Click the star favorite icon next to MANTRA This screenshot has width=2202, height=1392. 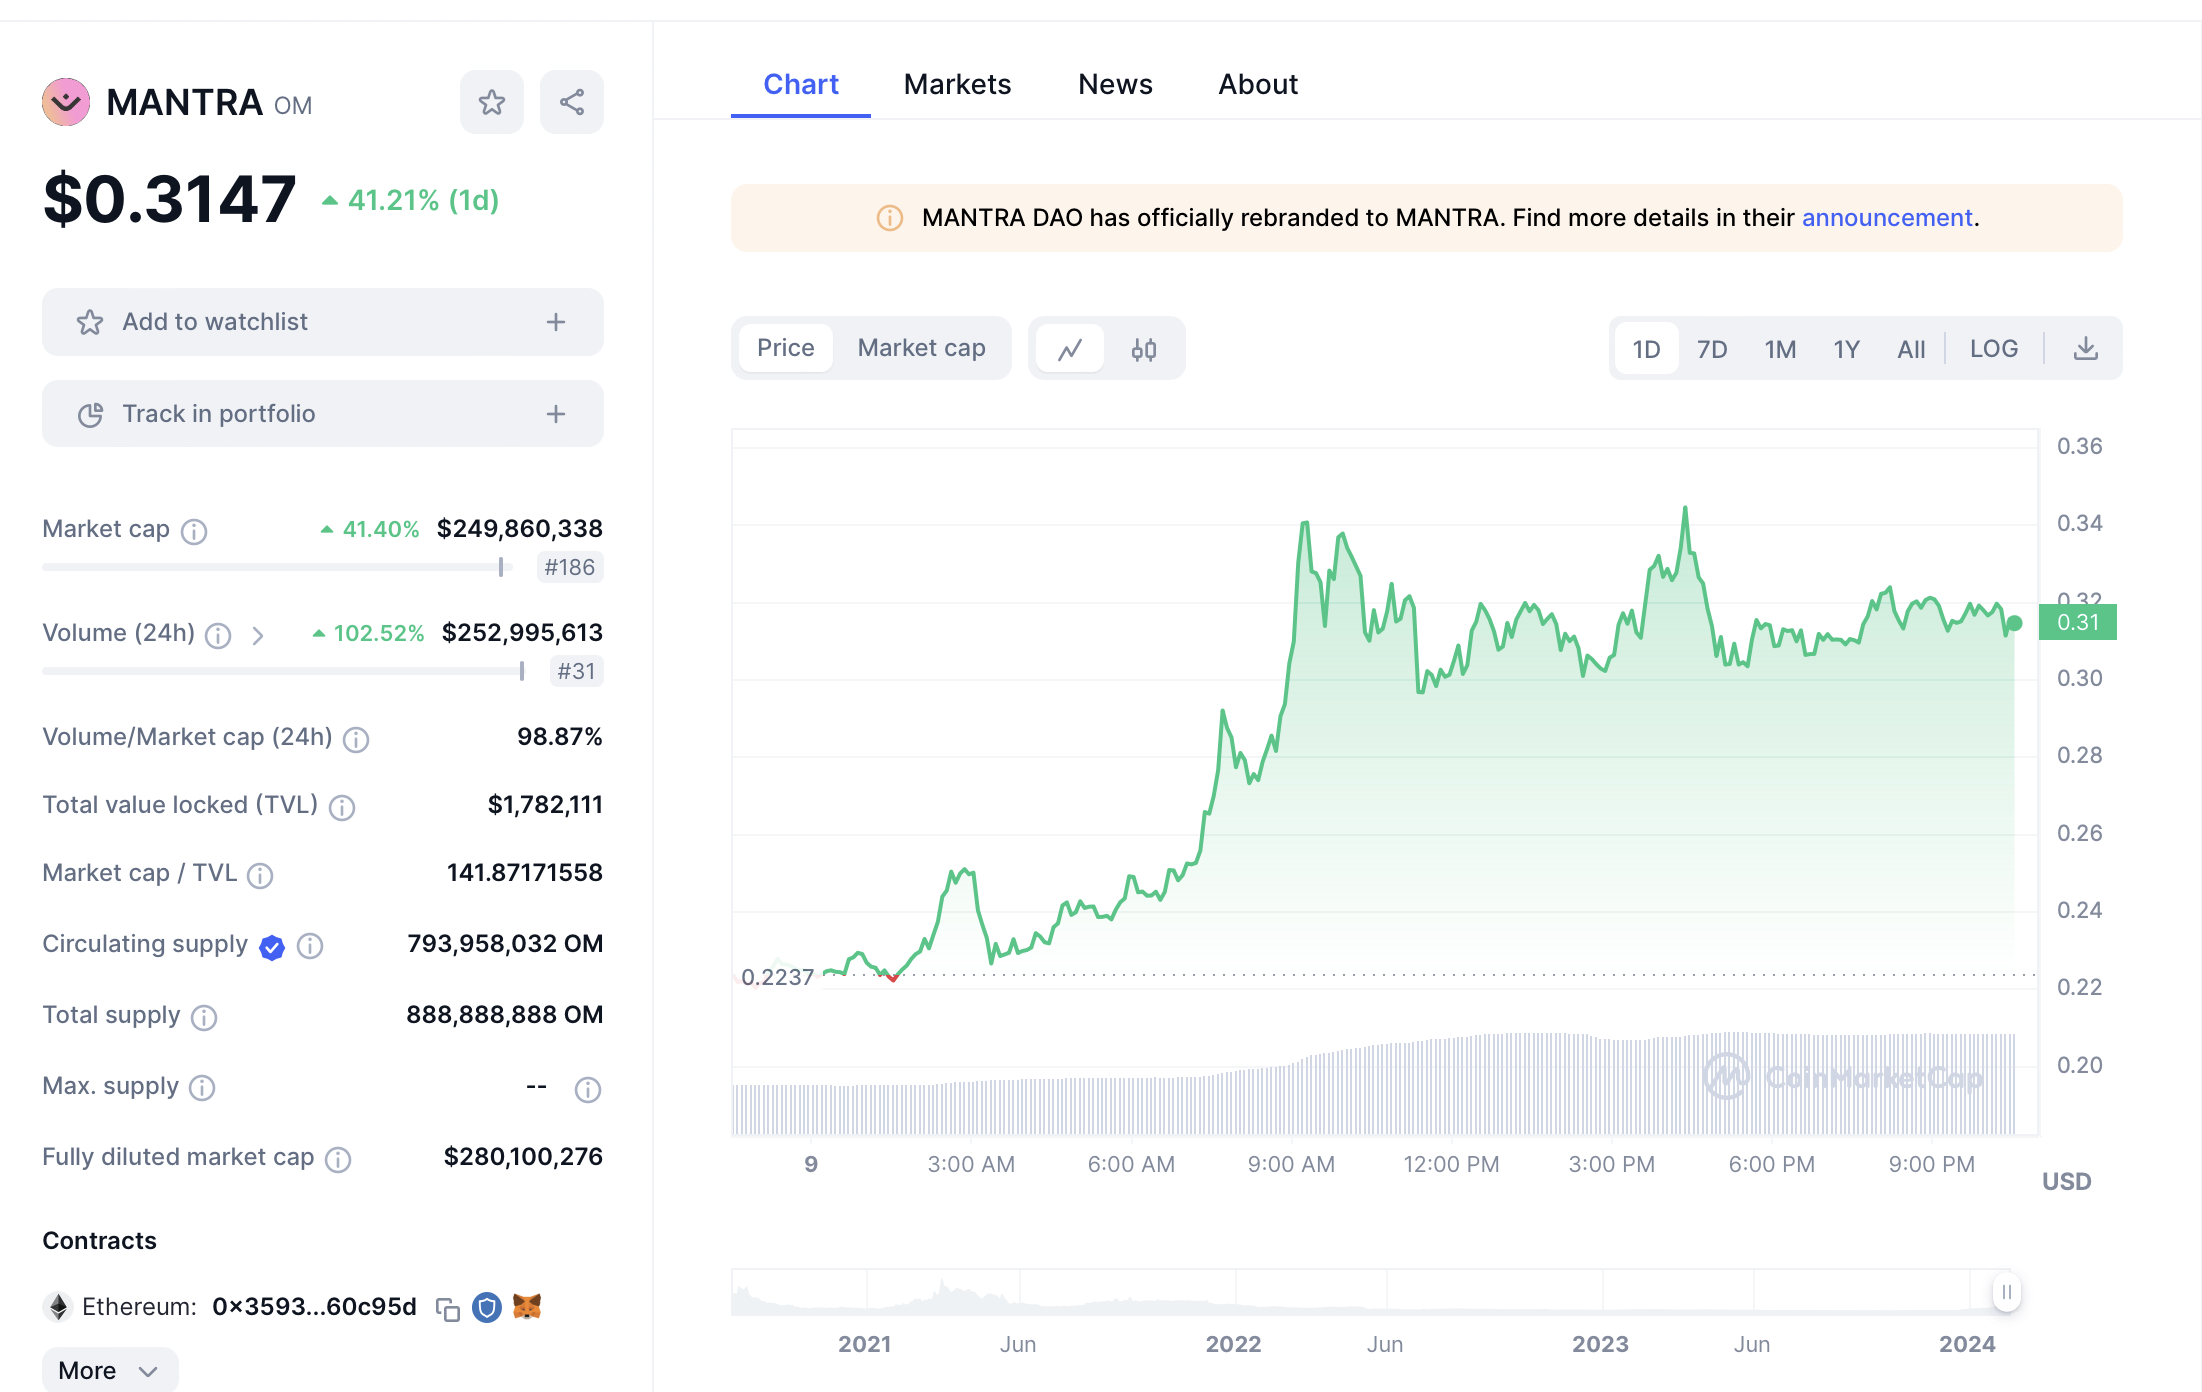point(491,102)
